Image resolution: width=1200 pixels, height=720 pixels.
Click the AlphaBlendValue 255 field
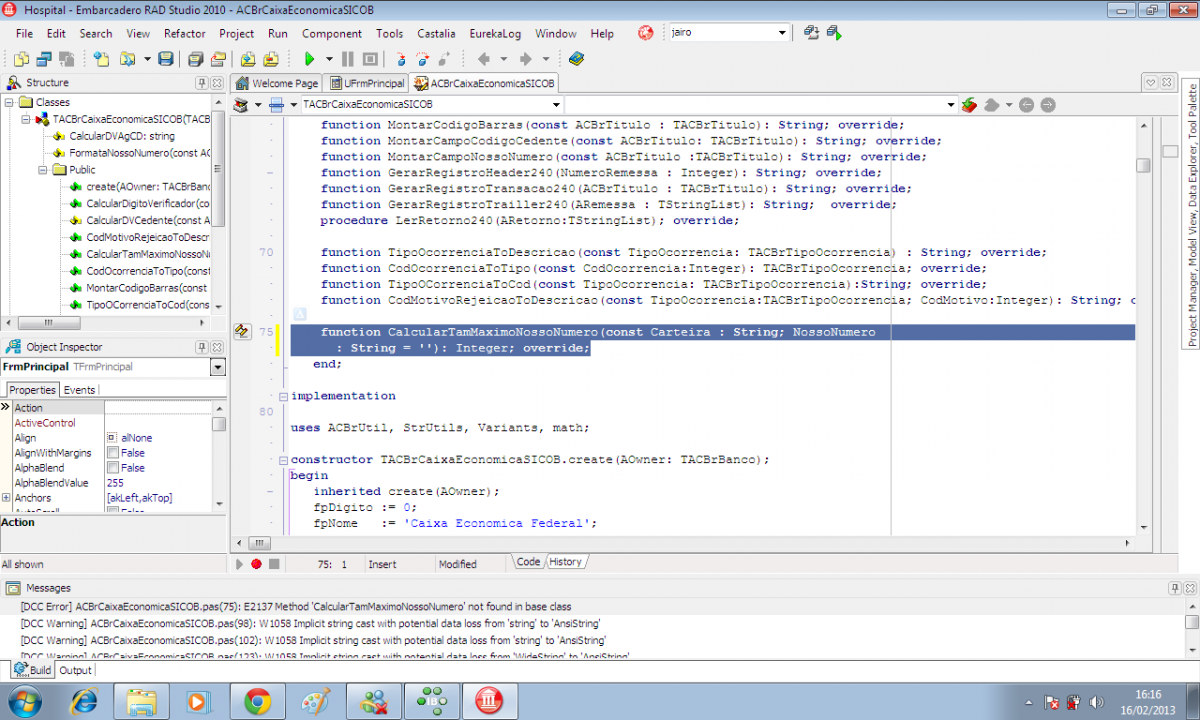[159, 483]
